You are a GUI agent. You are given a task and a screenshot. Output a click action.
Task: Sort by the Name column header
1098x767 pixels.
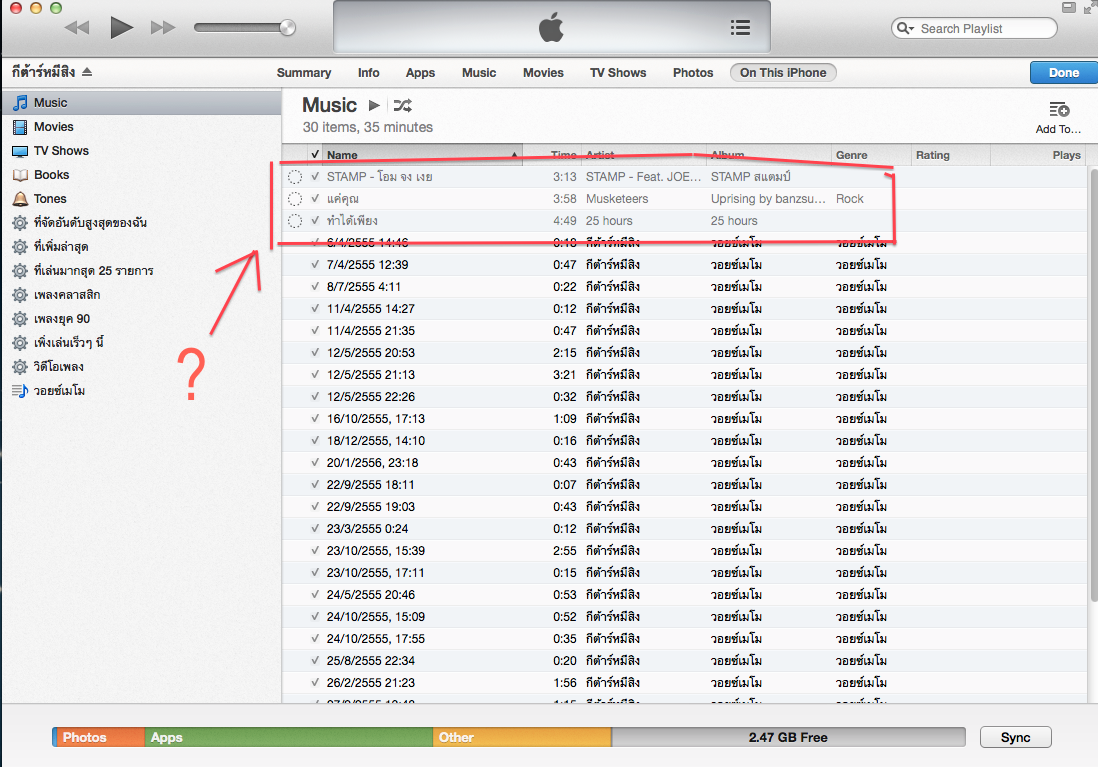[x=423, y=155]
